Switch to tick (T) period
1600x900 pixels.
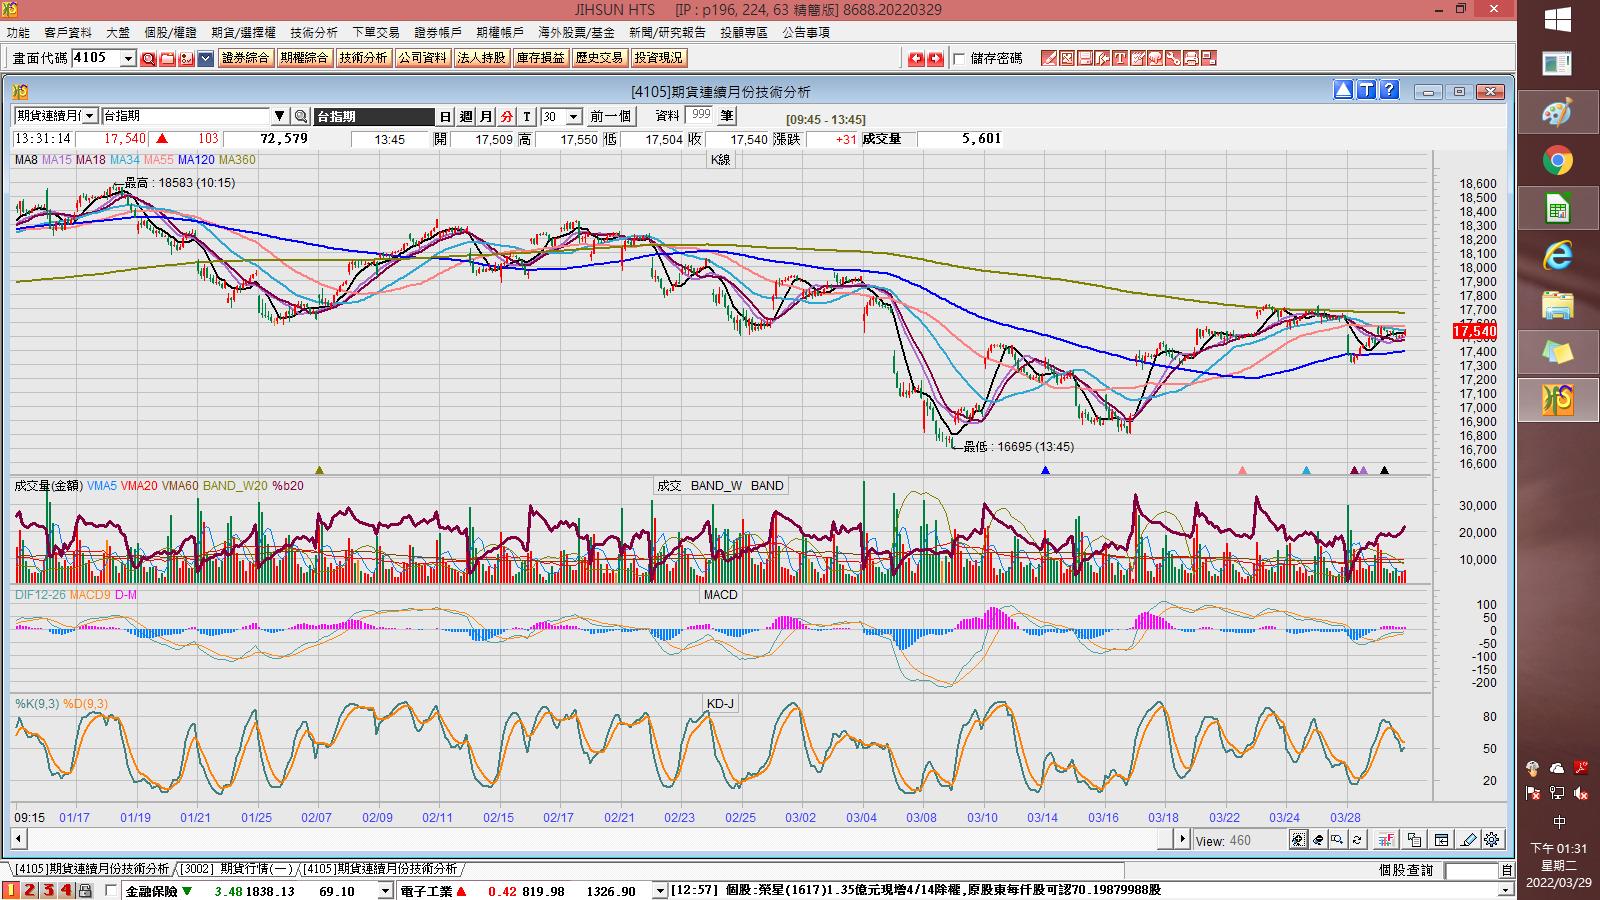[x=527, y=117]
